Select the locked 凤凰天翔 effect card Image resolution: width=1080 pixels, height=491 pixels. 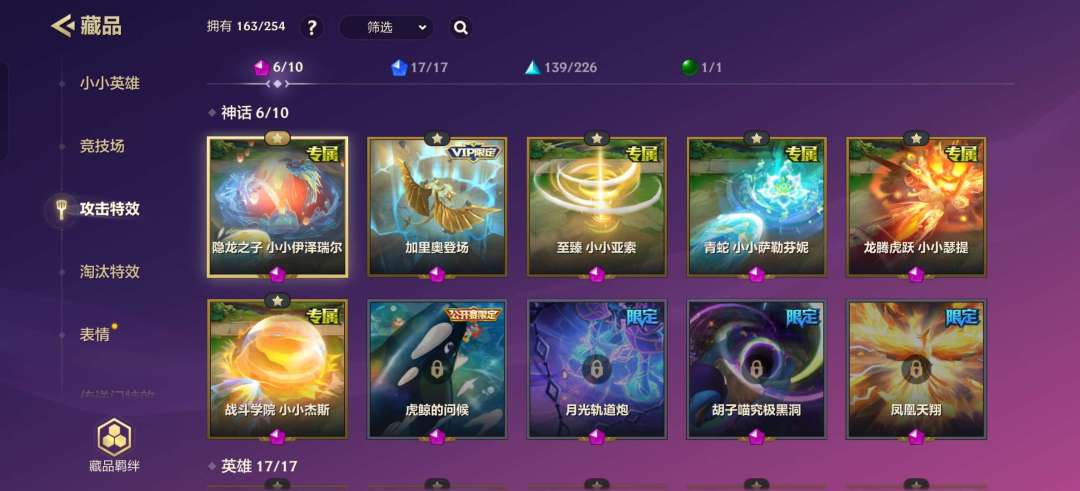916,369
